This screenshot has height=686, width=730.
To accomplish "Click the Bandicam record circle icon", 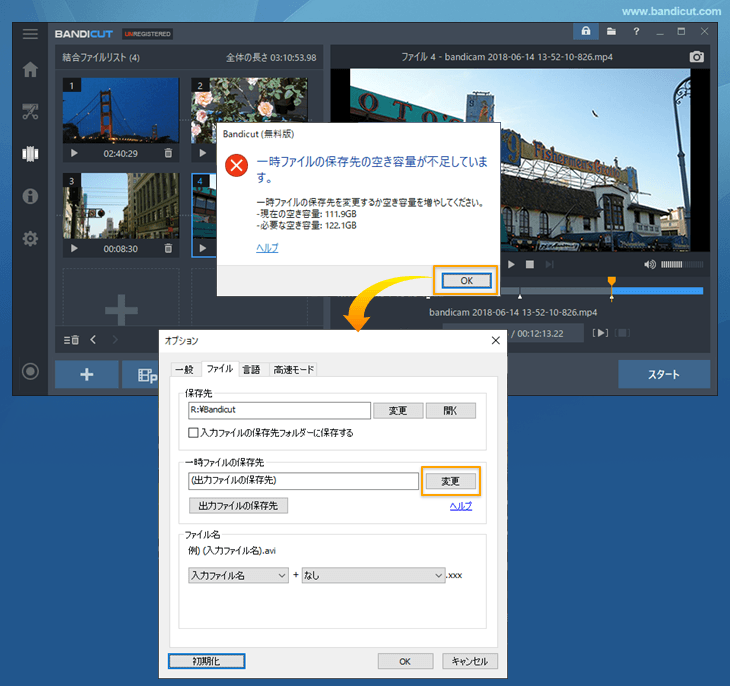I will (x=30, y=371).
